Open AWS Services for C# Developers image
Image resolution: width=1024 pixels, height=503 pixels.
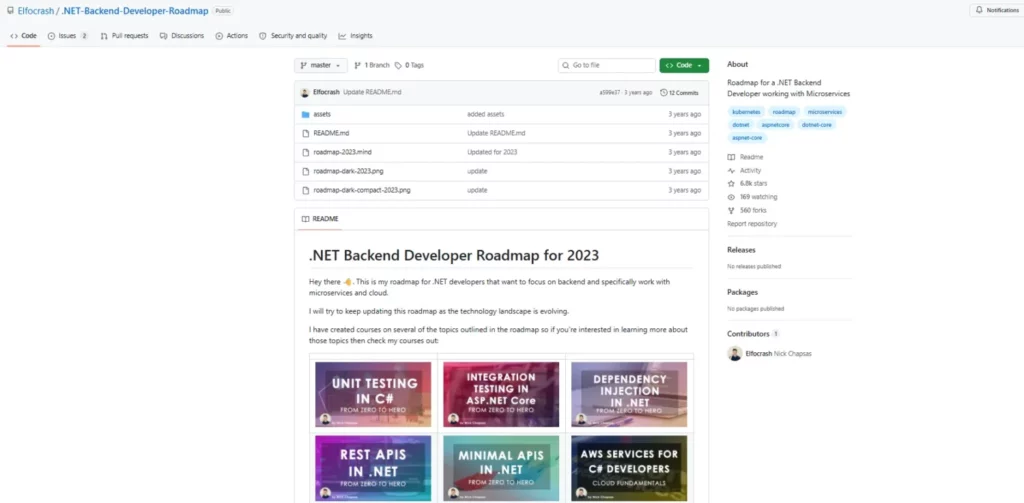click(x=629, y=468)
